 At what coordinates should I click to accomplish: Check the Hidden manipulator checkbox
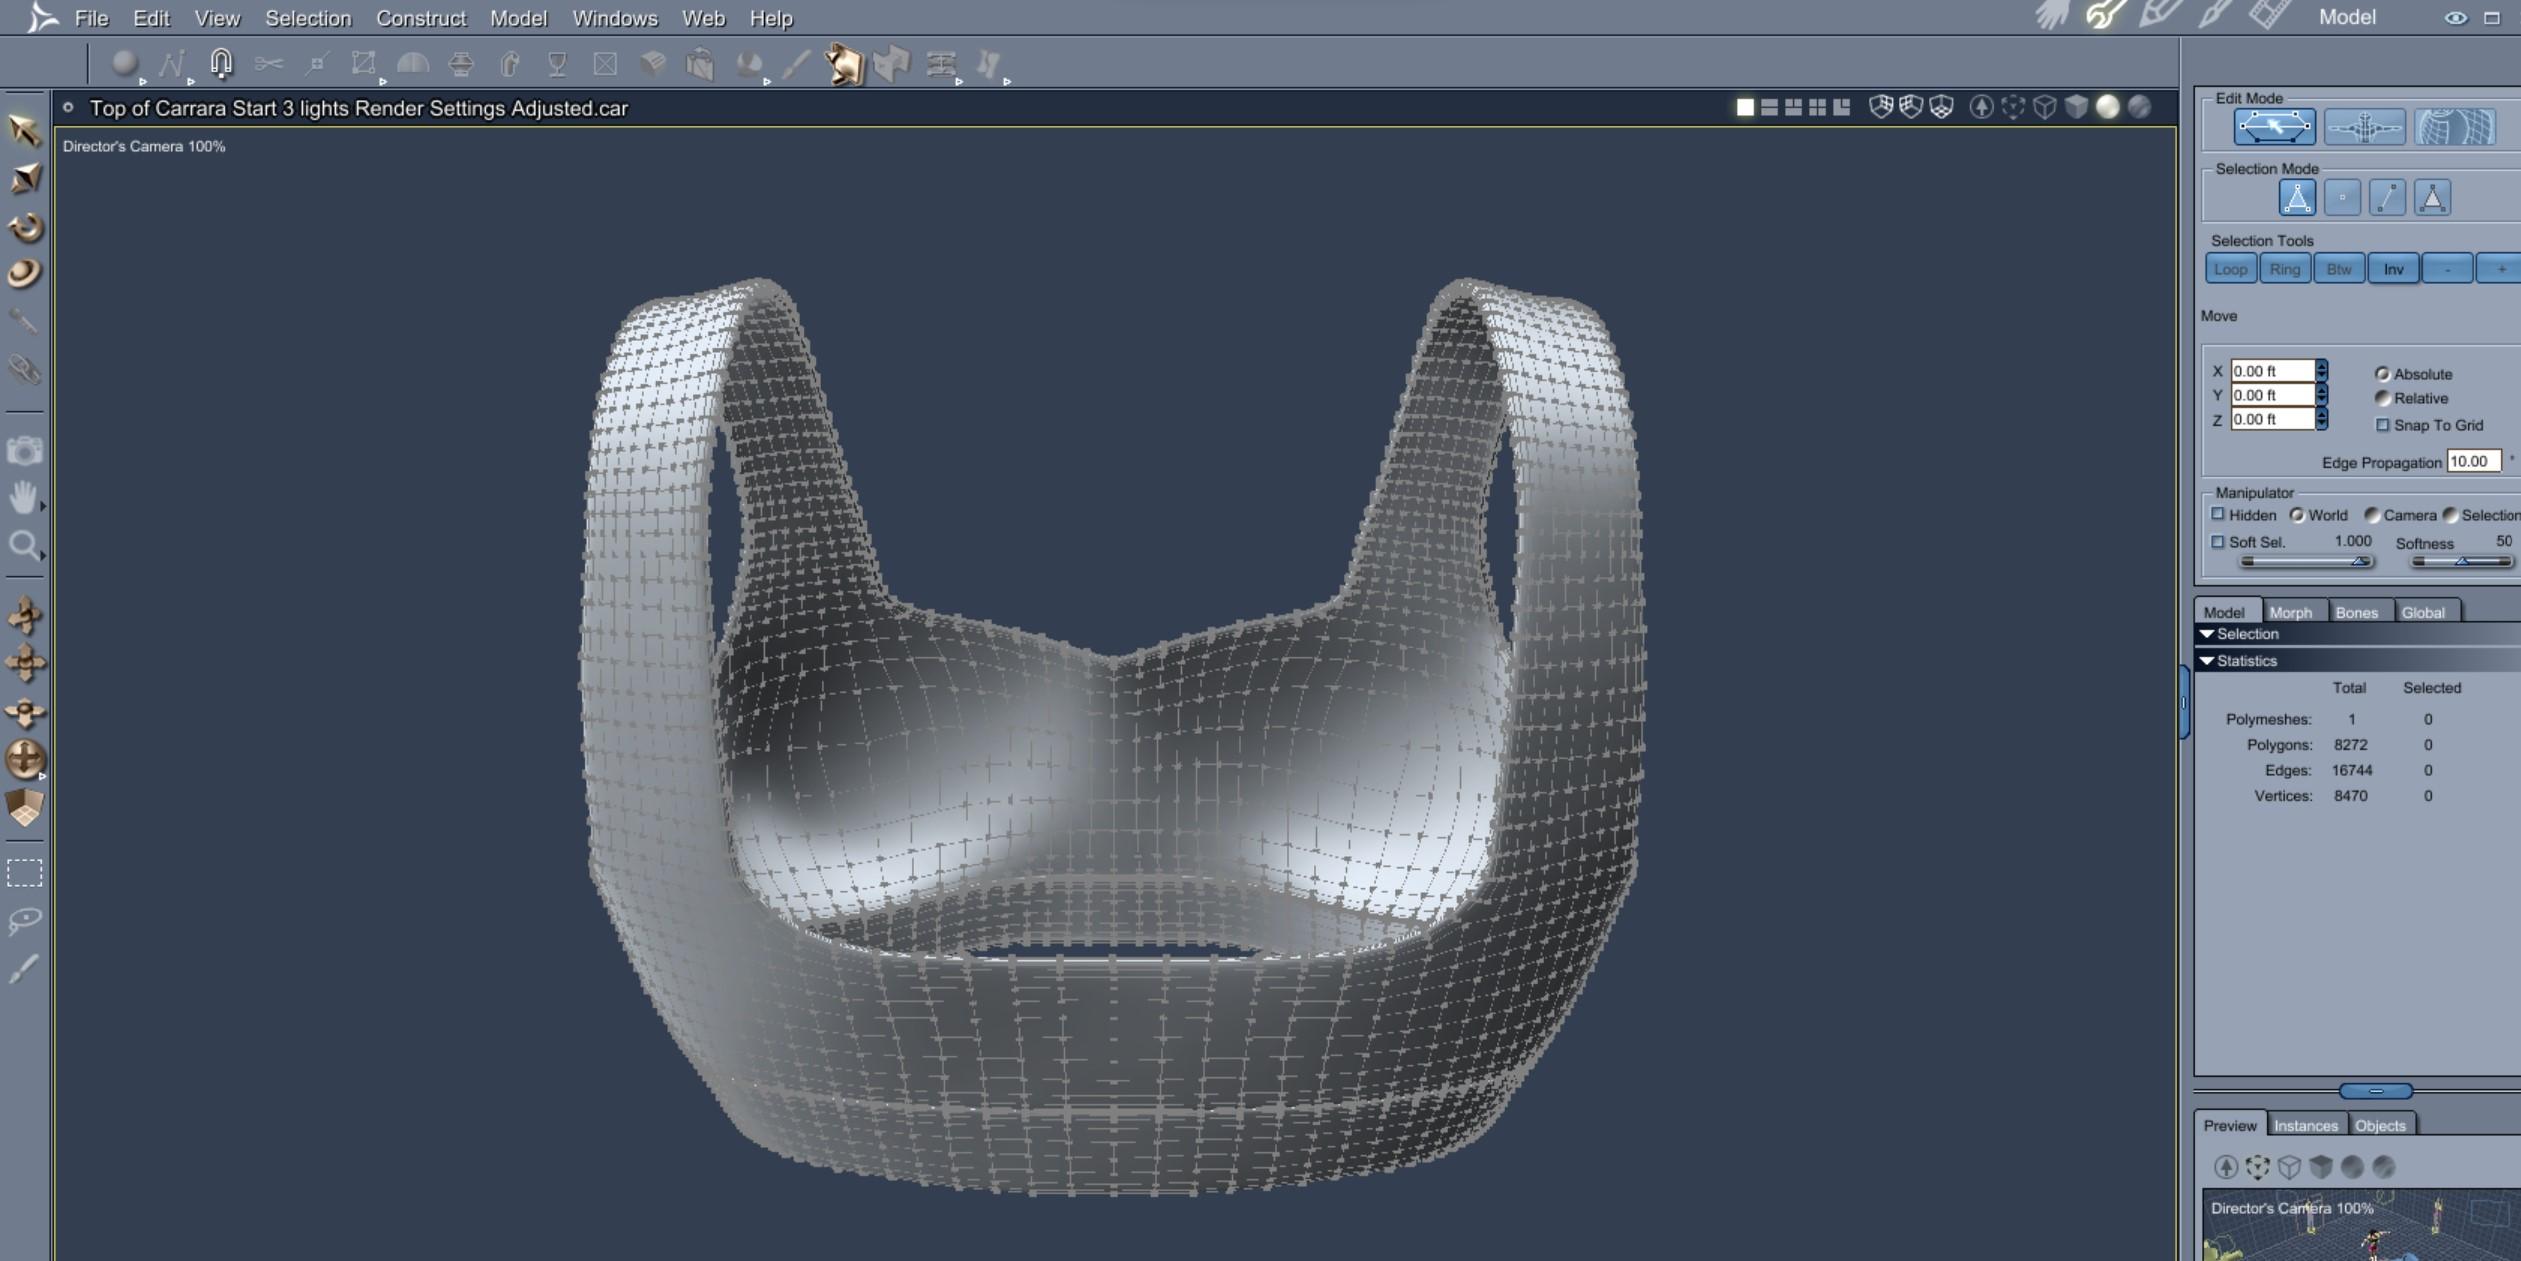coord(2218,514)
